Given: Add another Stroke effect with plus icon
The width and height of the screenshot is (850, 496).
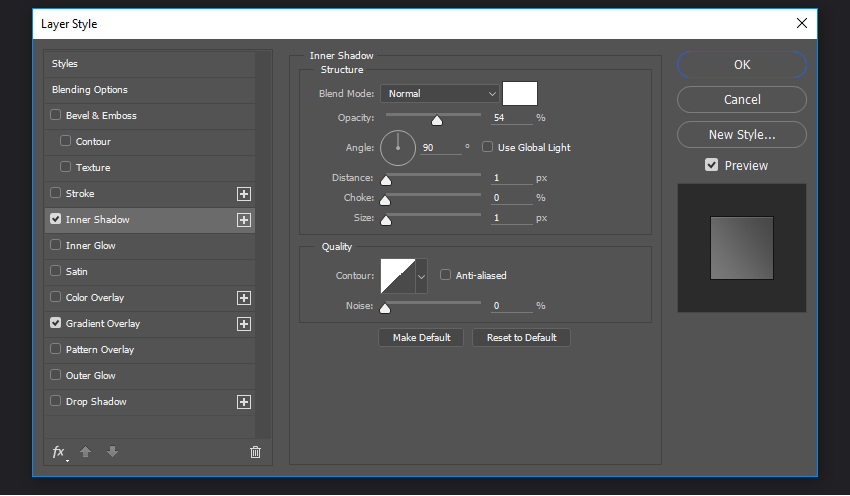Looking at the screenshot, I should click(244, 194).
